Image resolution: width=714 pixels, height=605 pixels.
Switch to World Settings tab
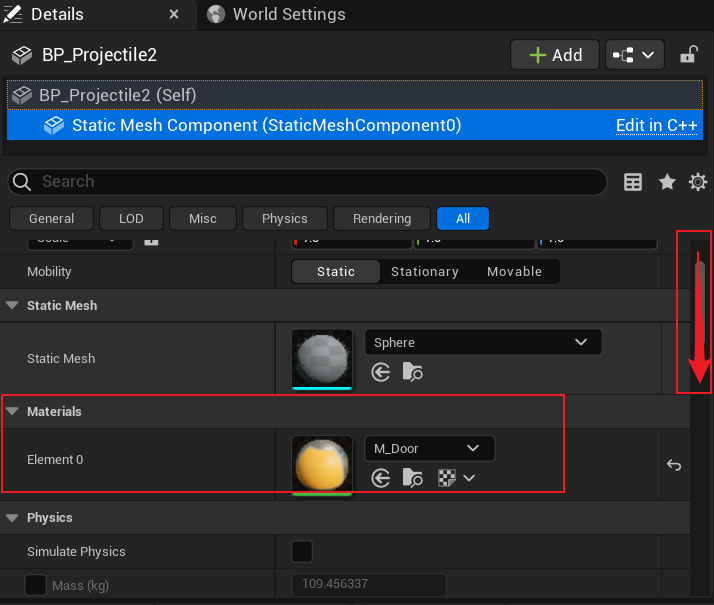coord(276,14)
